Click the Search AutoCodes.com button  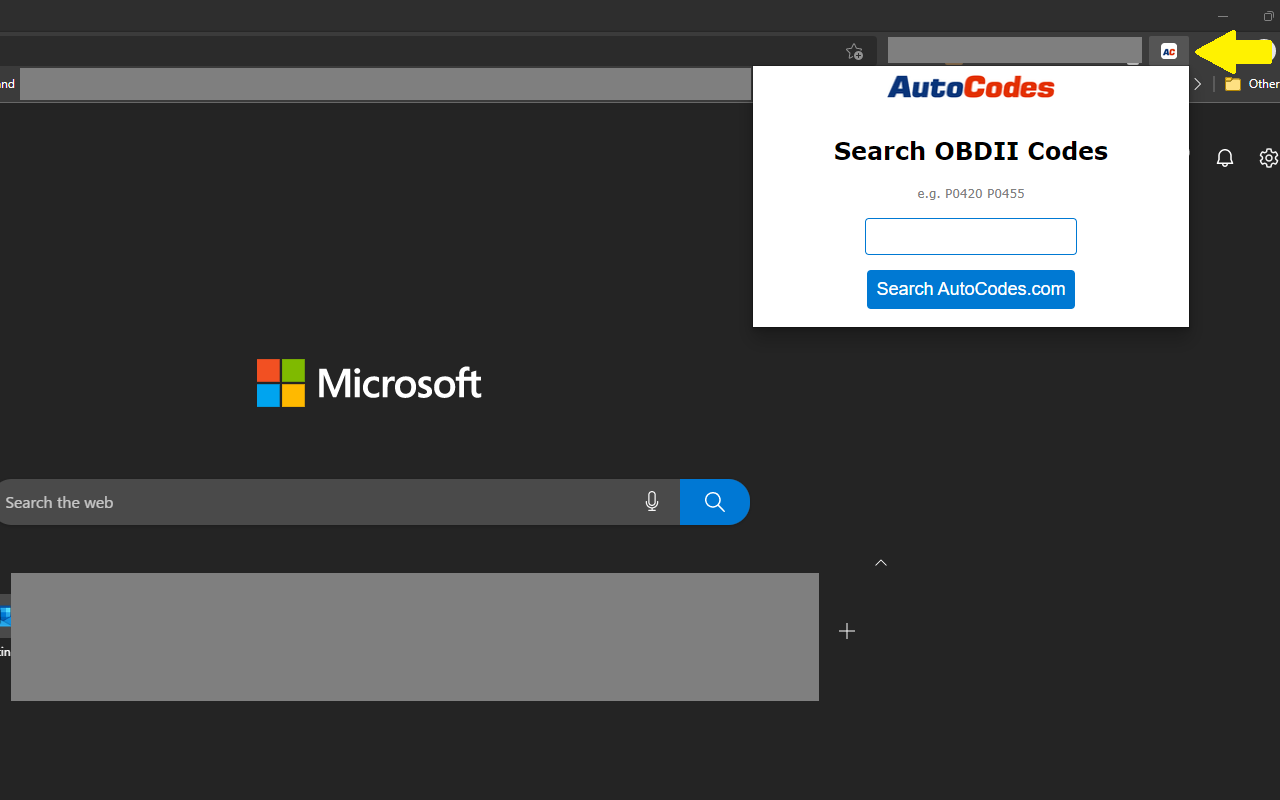971,289
